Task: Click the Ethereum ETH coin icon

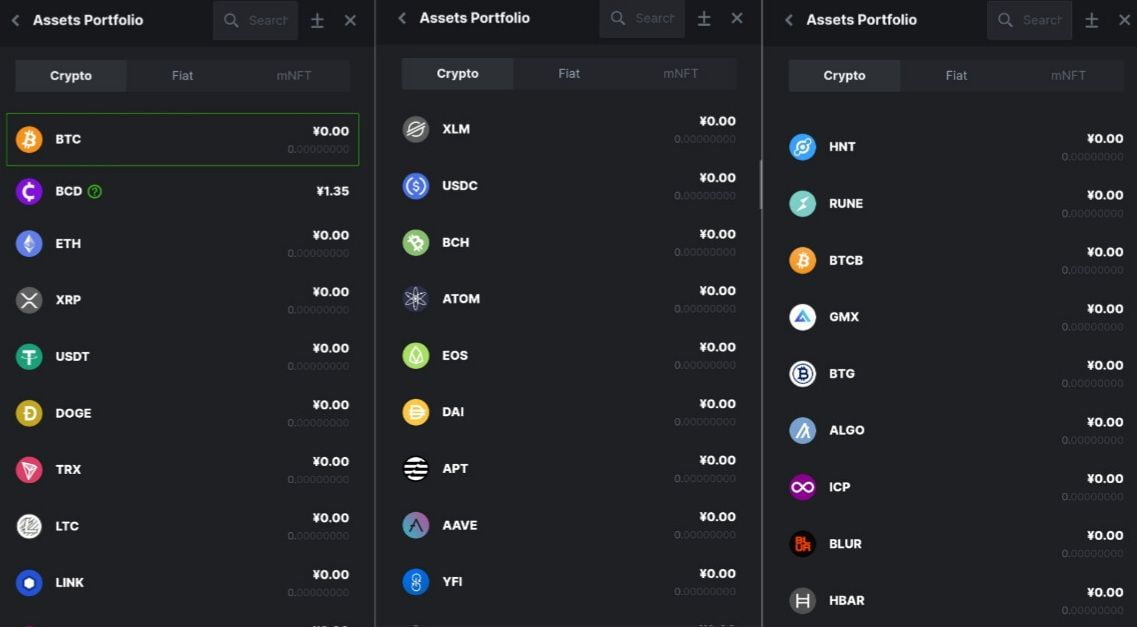Action: pos(29,244)
